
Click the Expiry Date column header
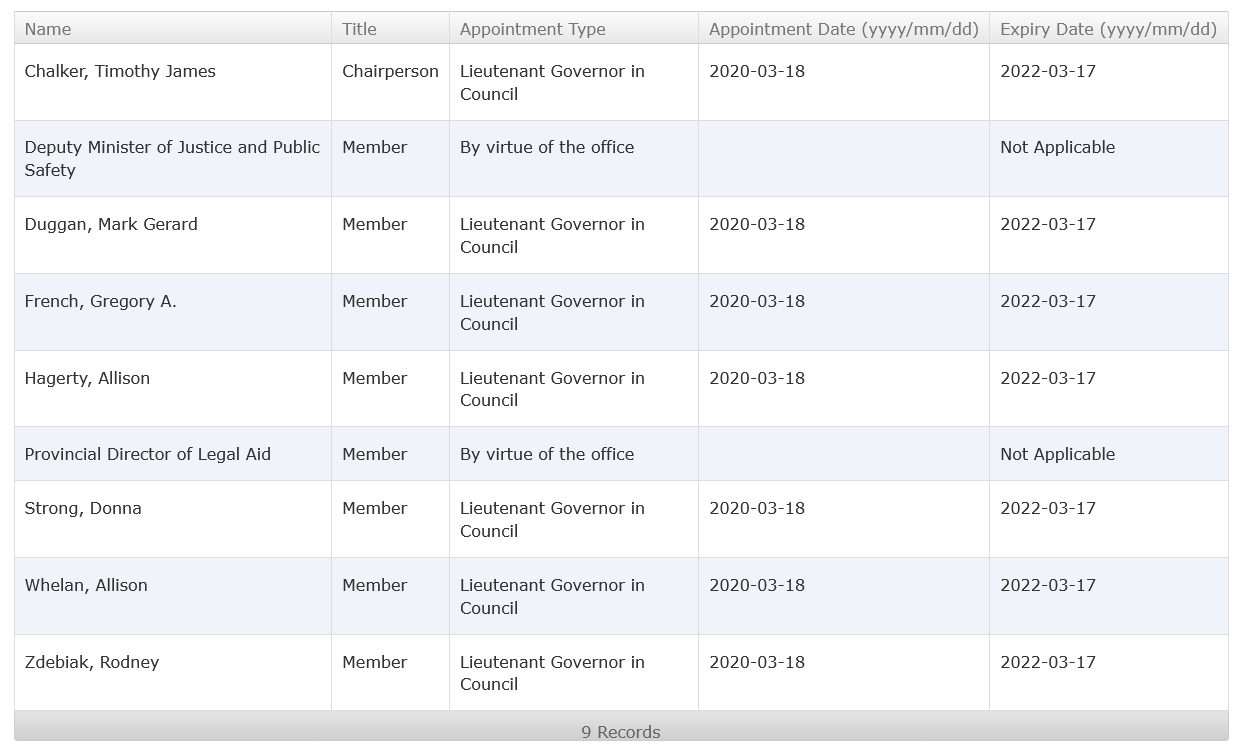tap(1108, 29)
